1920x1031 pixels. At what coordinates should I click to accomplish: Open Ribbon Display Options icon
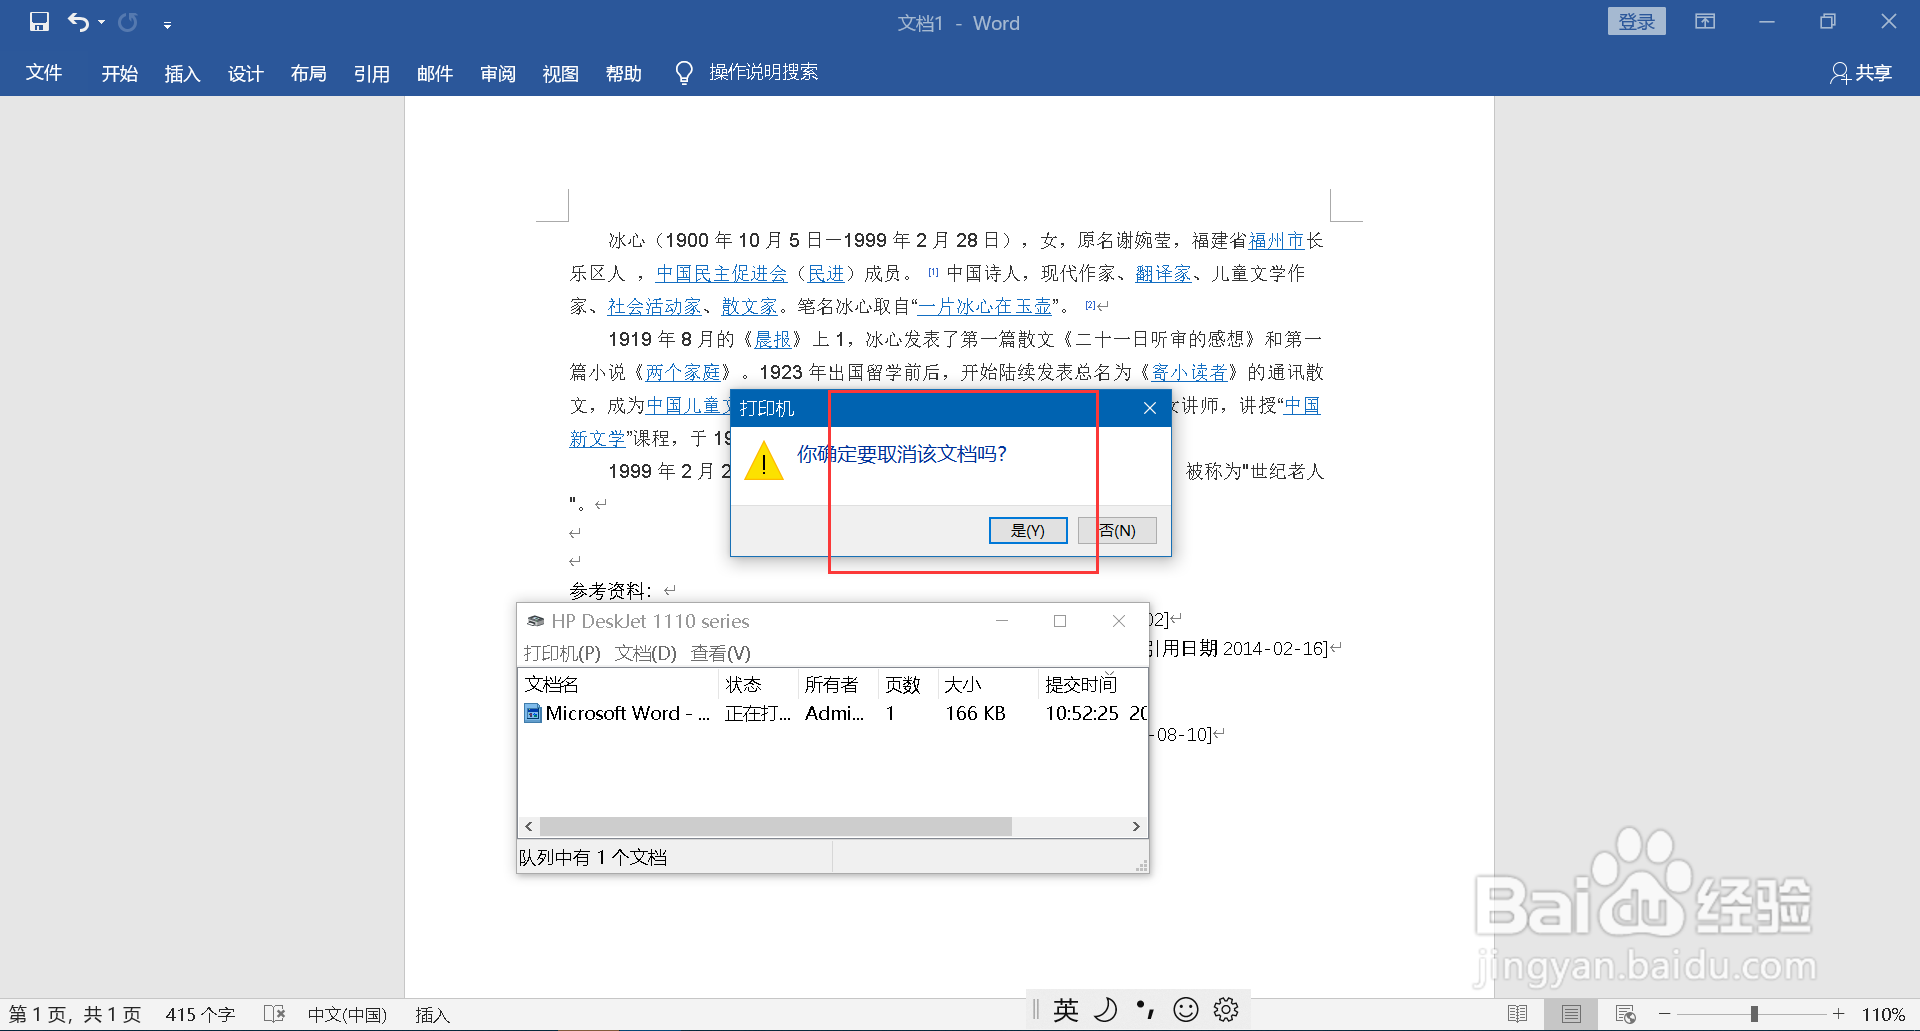click(x=1705, y=22)
